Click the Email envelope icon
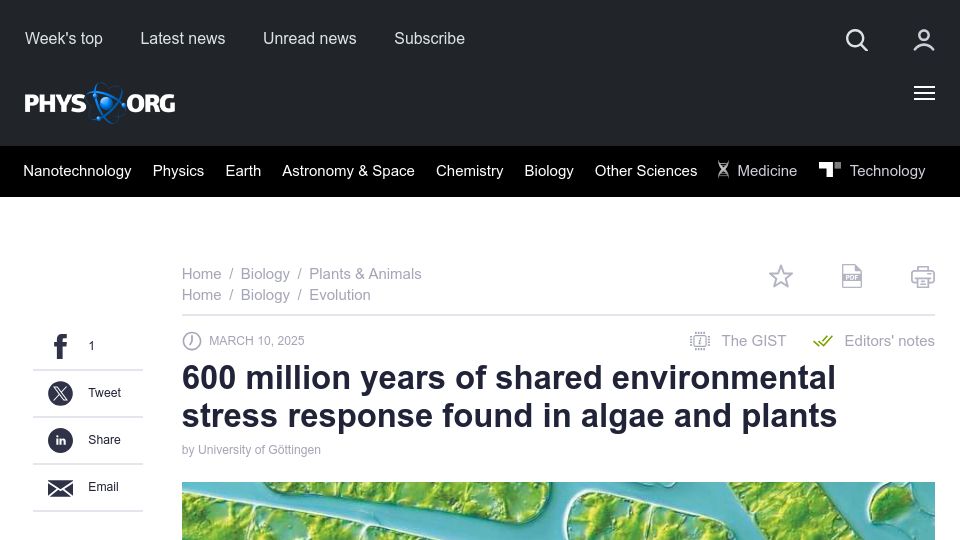Screen dimensions: 960x540 pos(60,488)
